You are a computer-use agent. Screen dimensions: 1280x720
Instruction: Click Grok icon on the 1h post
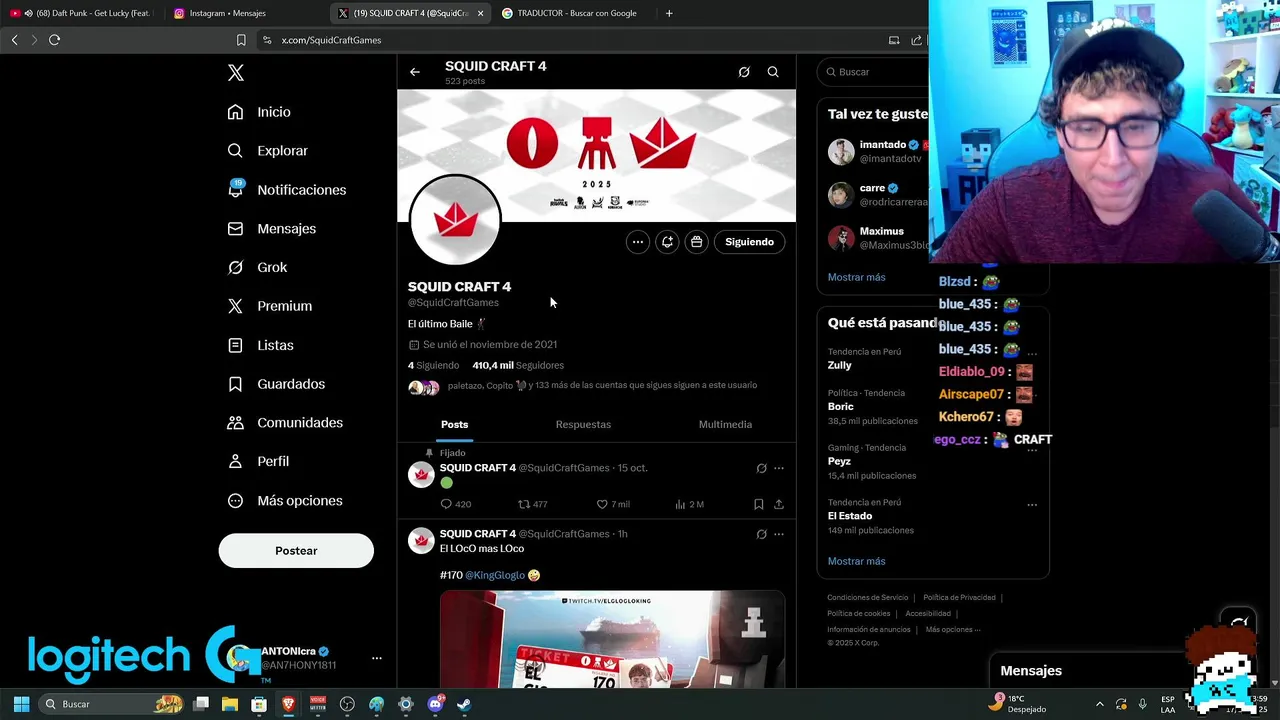click(x=761, y=534)
